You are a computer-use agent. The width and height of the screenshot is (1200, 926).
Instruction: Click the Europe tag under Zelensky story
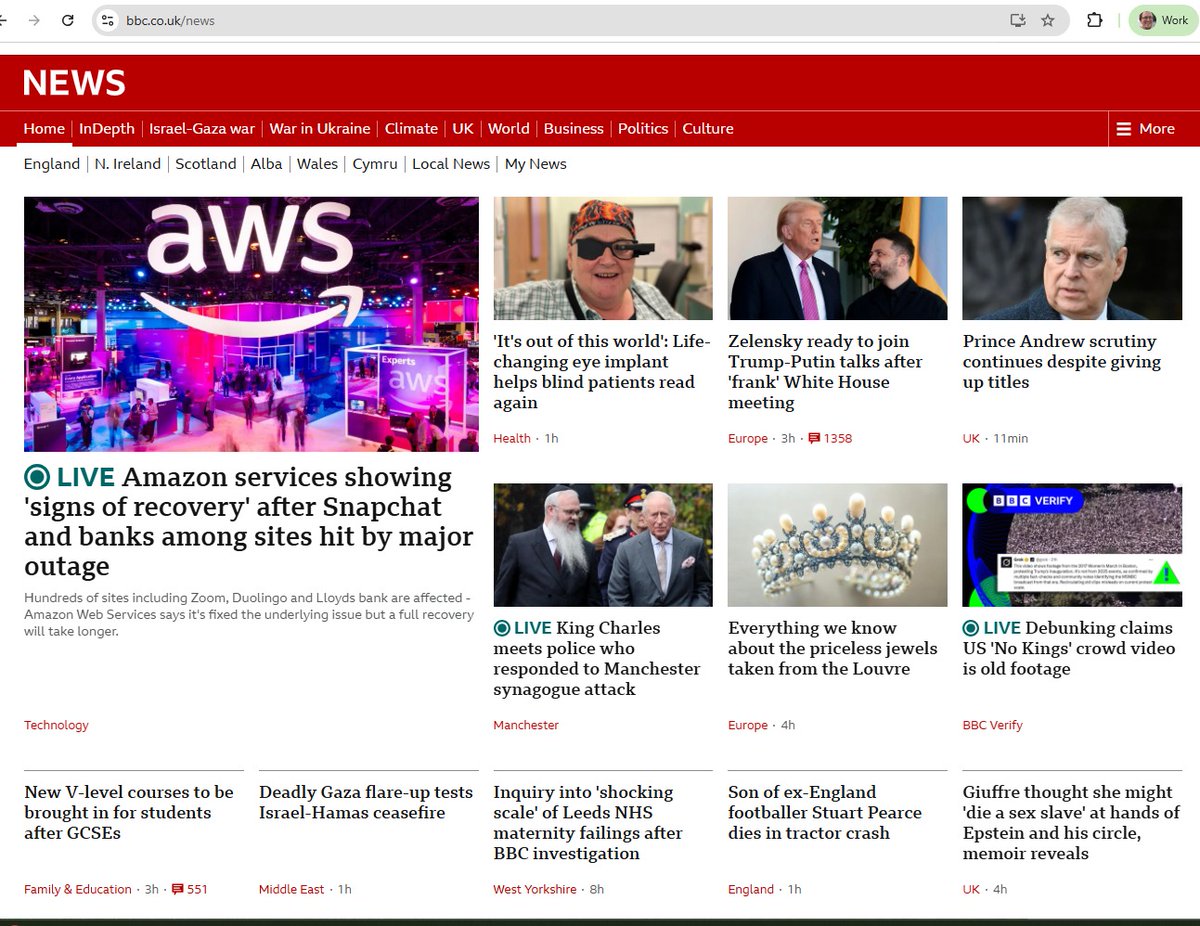pos(748,438)
